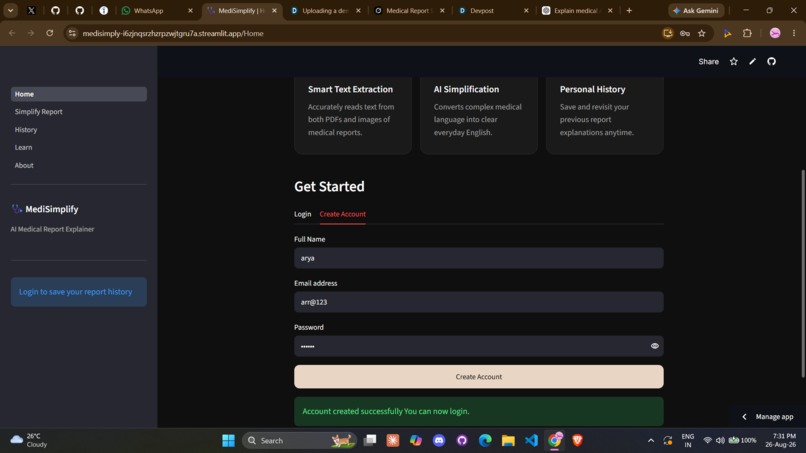Open the second GitHub pinned tab
This screenshot has height=453, width=806.
(x=79, y=10)
